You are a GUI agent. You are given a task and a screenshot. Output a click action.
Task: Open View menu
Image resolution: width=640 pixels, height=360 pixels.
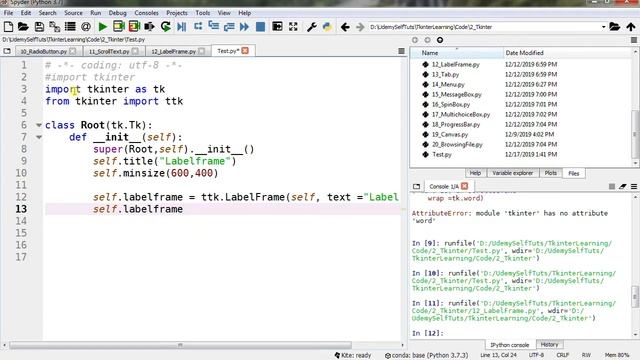tap(224, 13)
